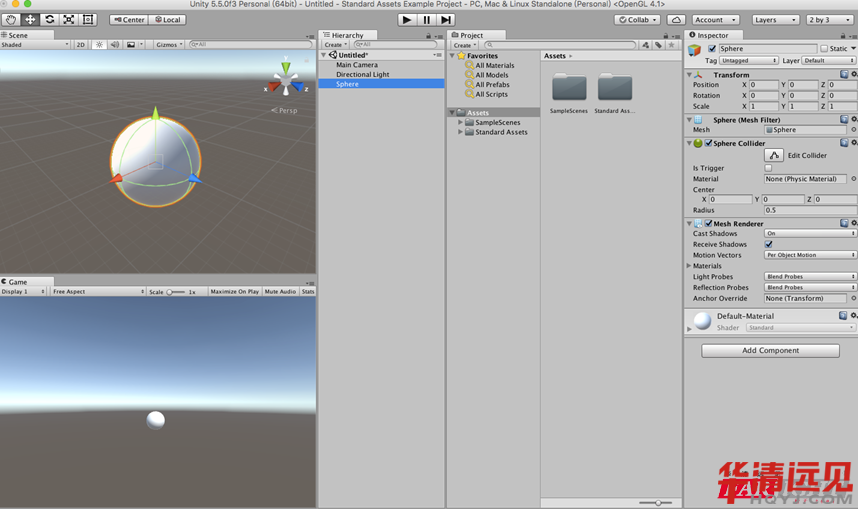Viewport: 858px width, 509px height.
Task: Select the Rotate tool
Action: (x=49, y=19)
